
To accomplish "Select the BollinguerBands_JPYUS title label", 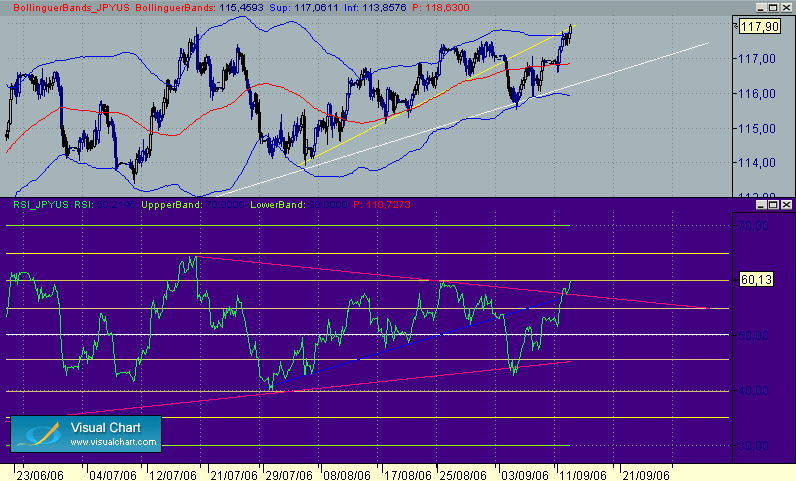I will [x=71, y=8].
